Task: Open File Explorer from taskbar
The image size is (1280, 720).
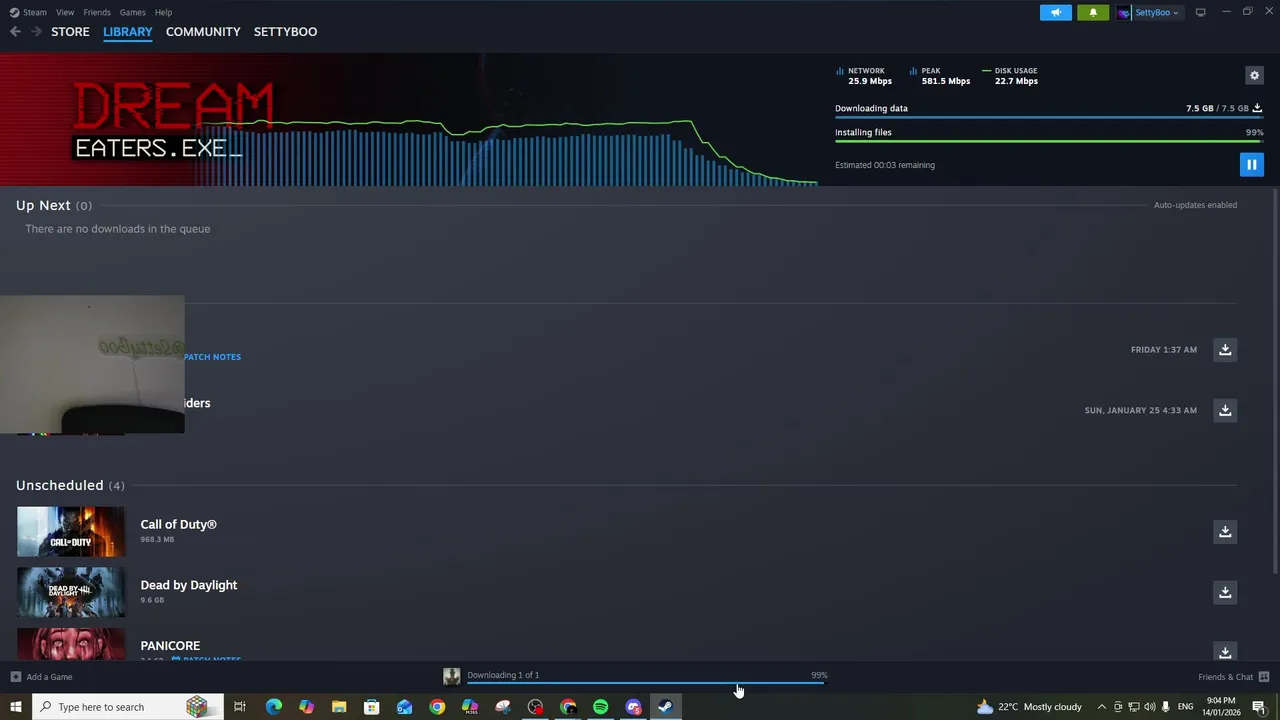Action: coord(339,707)
